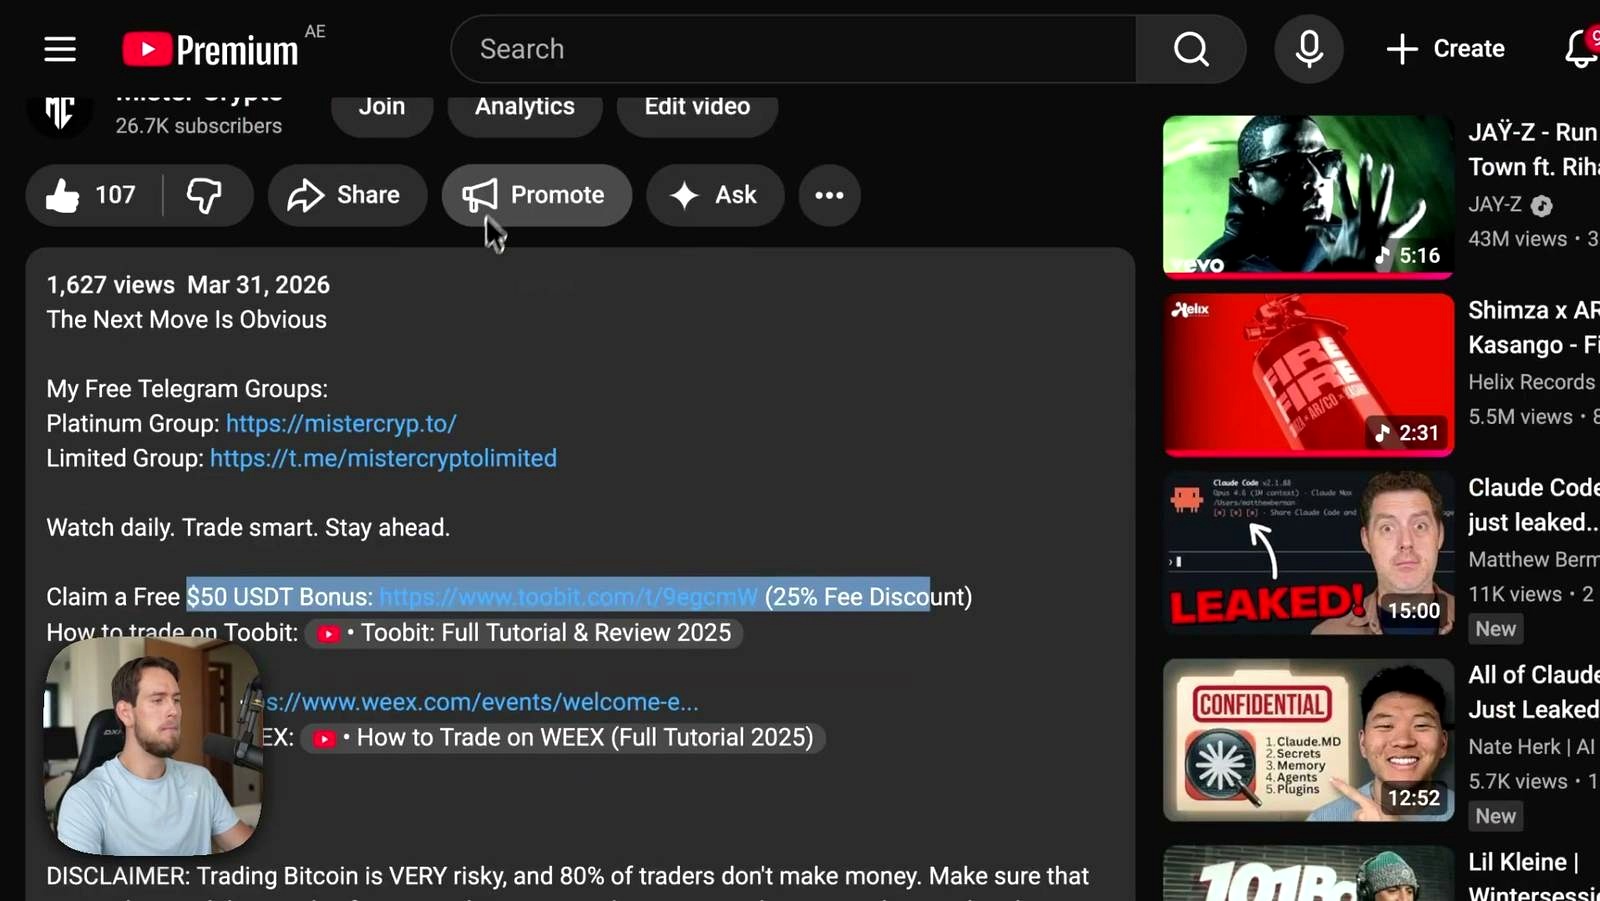Viewport: 1600px width, 901px height.
Task: Open the toobit.com bonus link
Action: point(569,597)
